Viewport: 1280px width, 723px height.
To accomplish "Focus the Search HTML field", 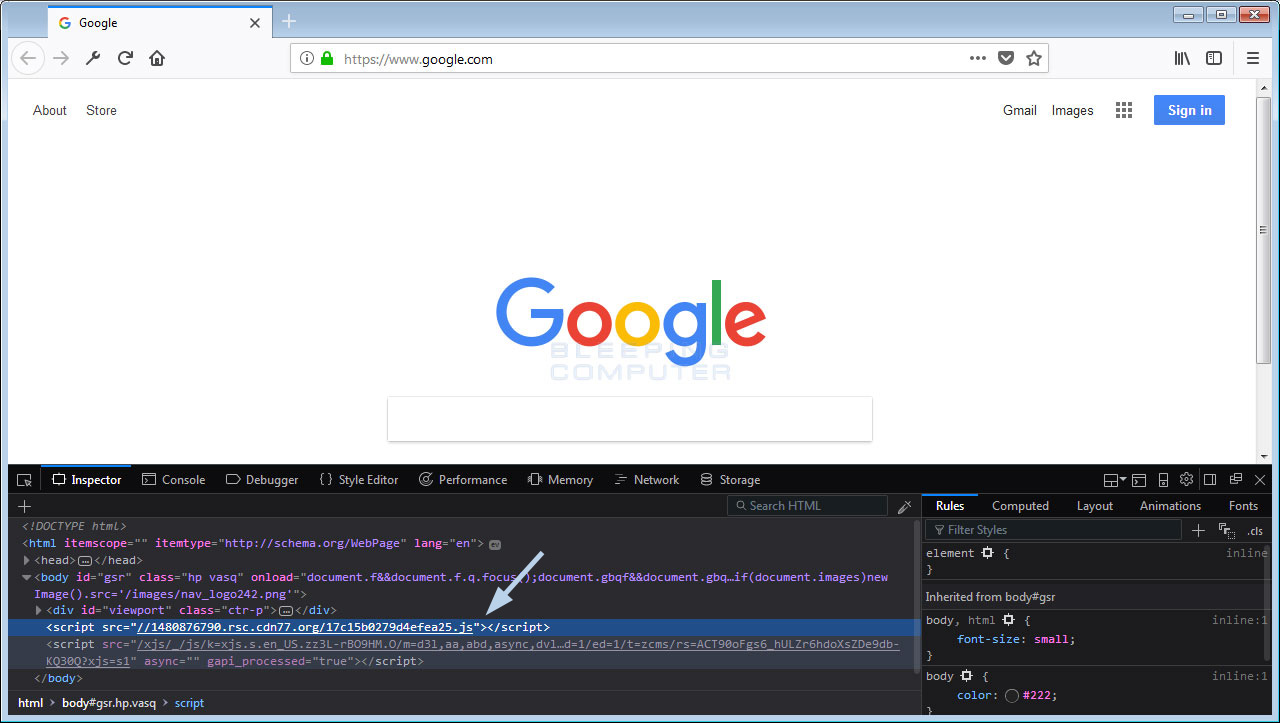I will 807,506.
